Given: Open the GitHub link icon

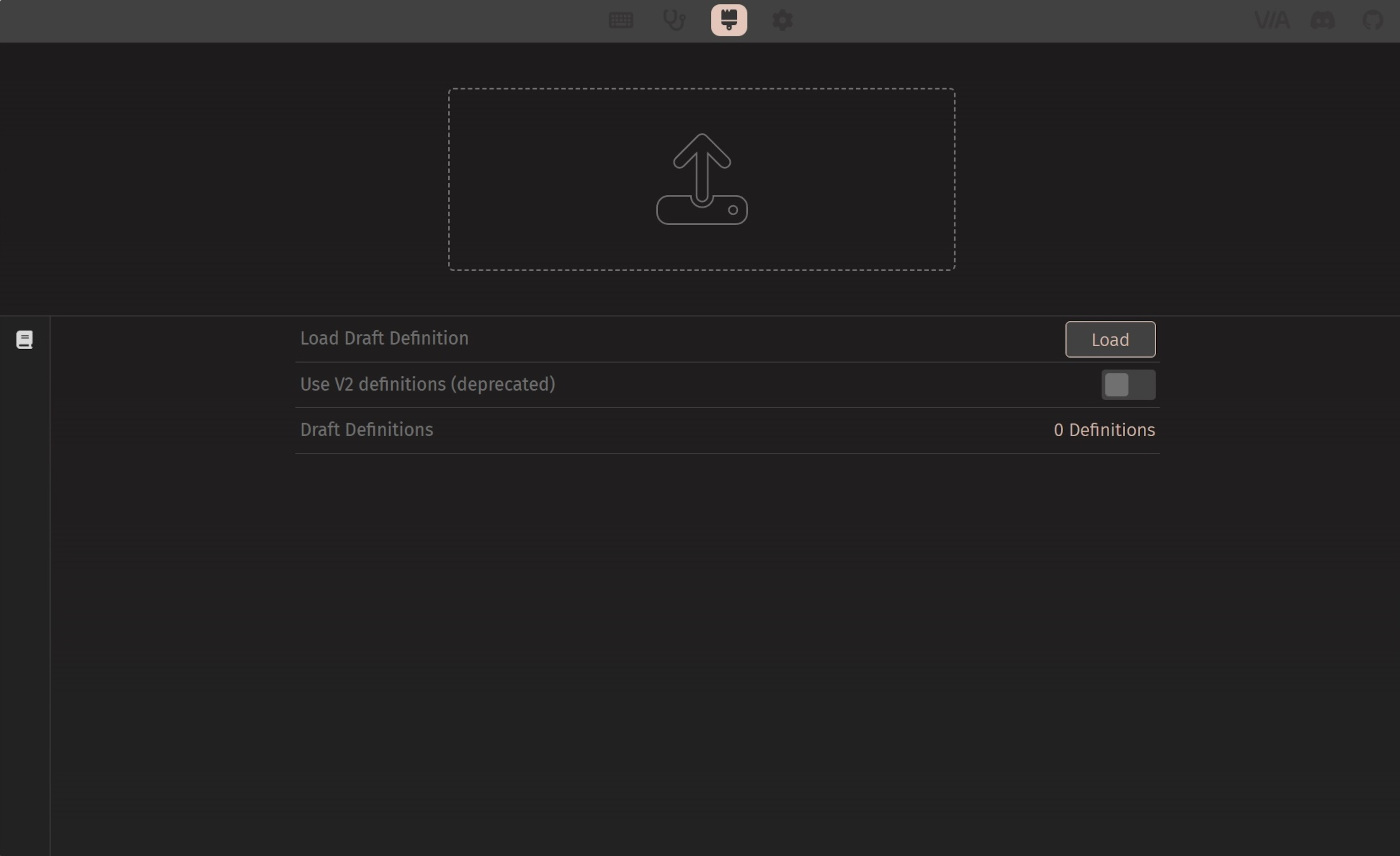Looking at the screenshot, I should (1373, 20).
